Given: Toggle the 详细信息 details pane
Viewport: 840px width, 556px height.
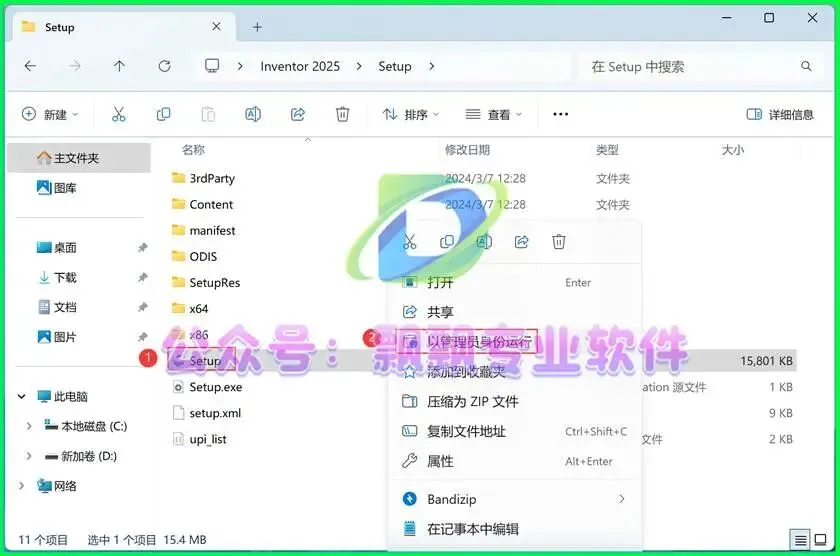Looking at the screenshot, I should [780, 114].
